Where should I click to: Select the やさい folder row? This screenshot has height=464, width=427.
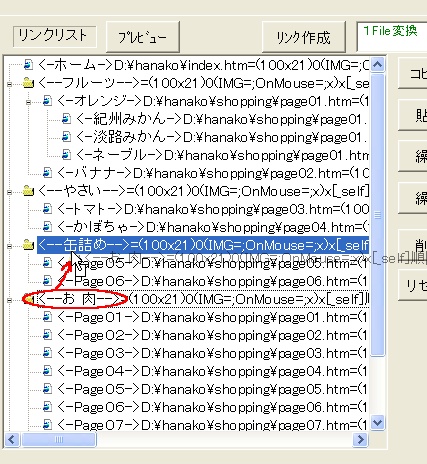click(203, 191)
